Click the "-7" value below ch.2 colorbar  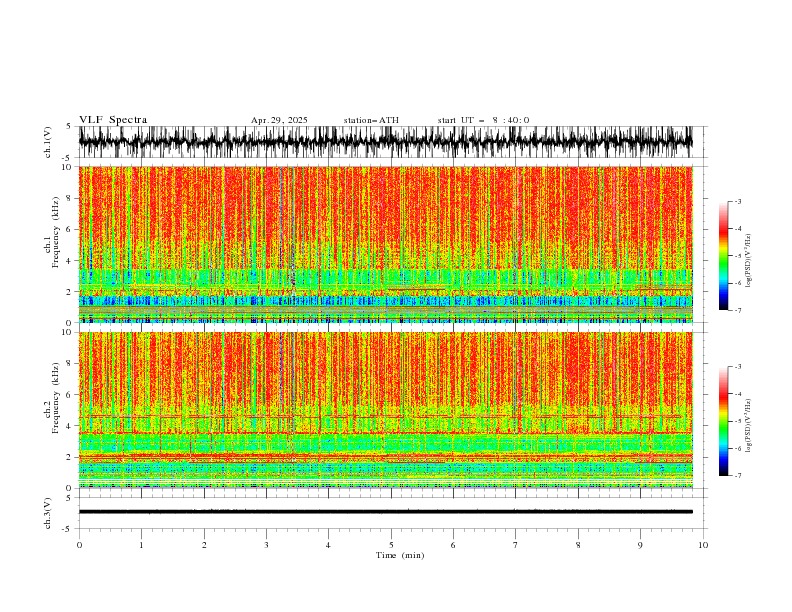click(738, 475)
